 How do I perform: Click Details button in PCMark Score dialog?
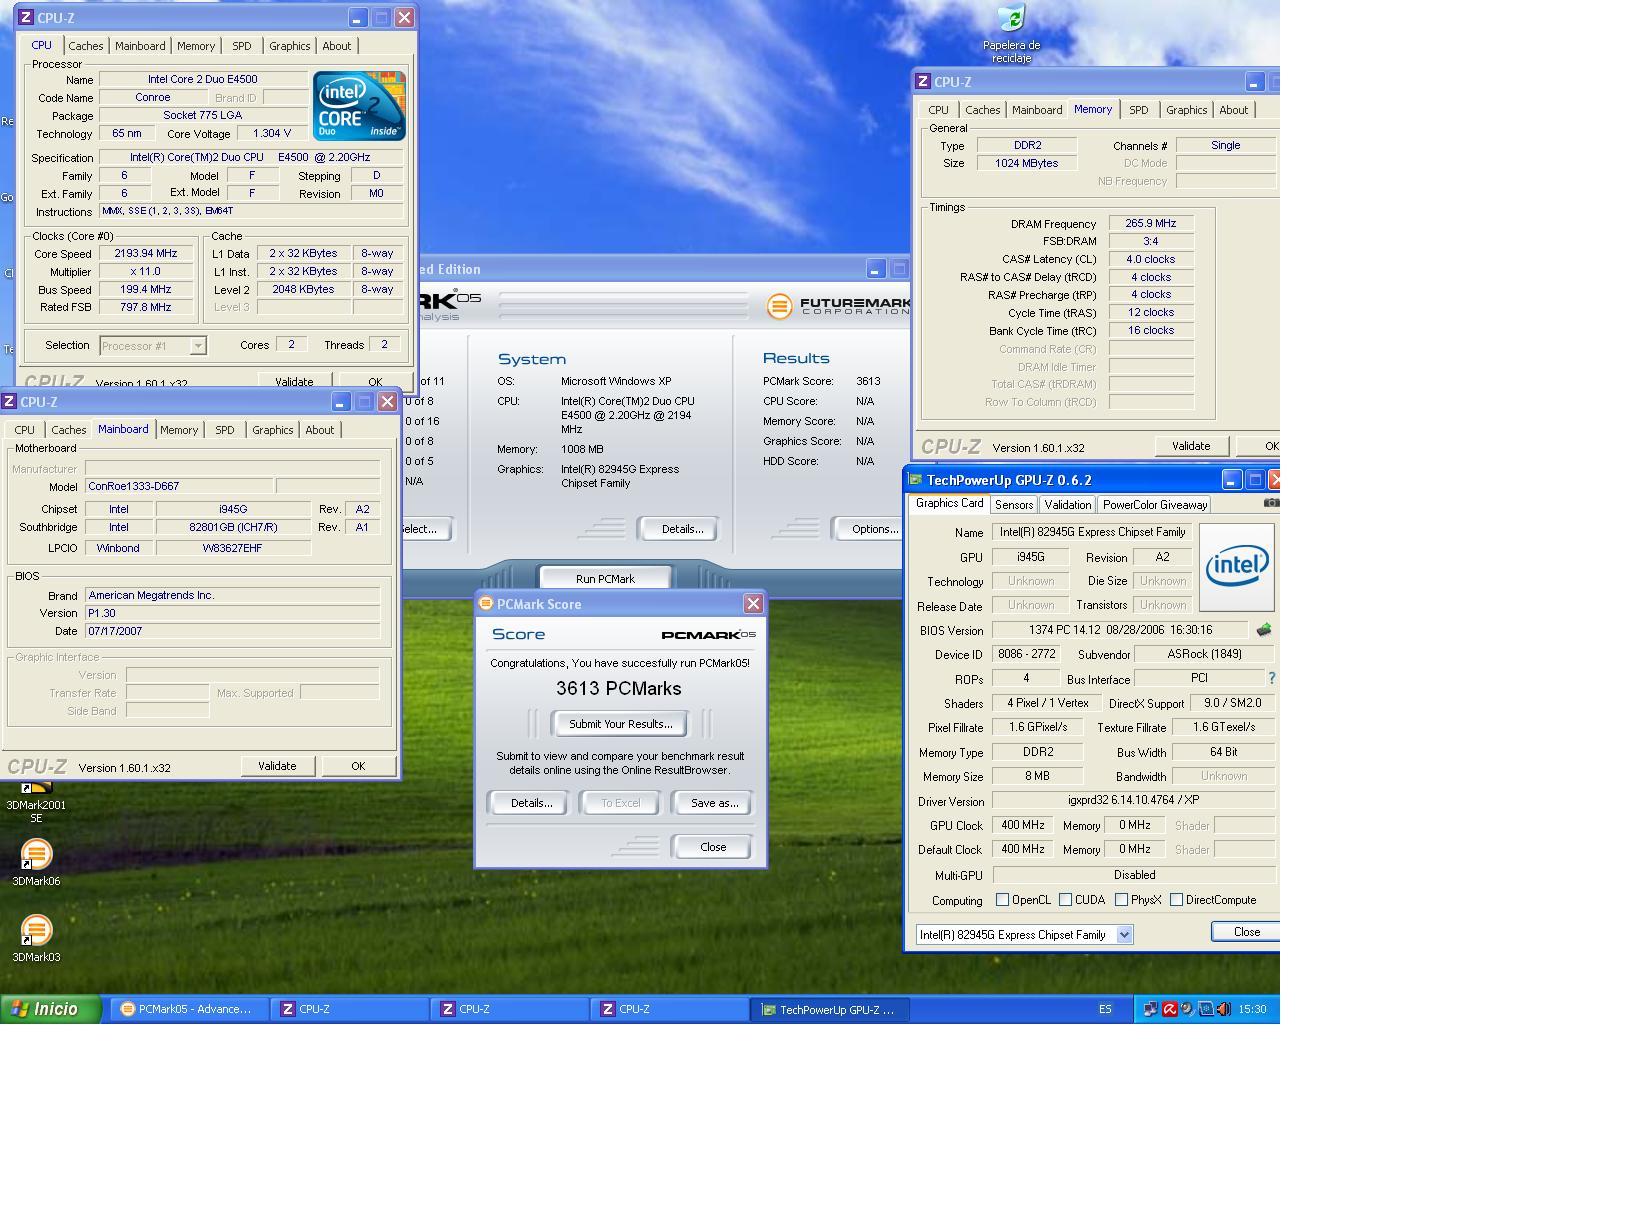[x=531, y=803]
